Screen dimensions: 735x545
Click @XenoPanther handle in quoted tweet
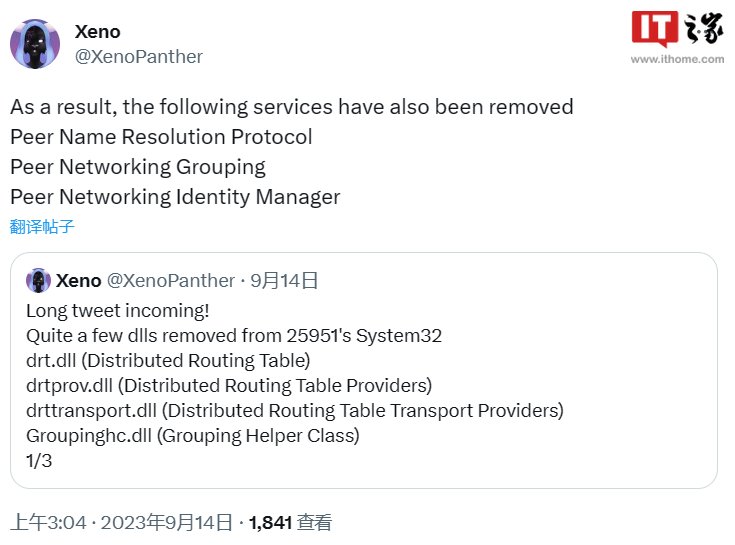coord(171,281)
